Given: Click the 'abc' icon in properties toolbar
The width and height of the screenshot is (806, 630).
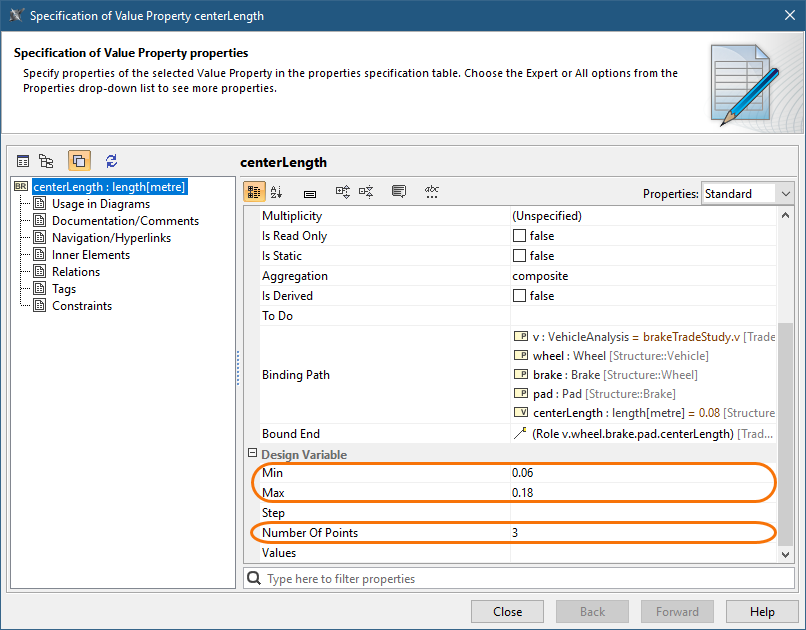Looking at the screenshot, I should (432, 192).
